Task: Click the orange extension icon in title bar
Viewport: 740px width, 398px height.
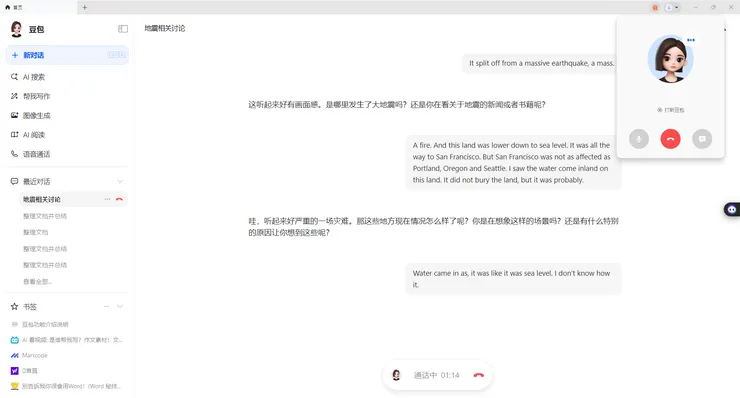Action: point(655,8)
